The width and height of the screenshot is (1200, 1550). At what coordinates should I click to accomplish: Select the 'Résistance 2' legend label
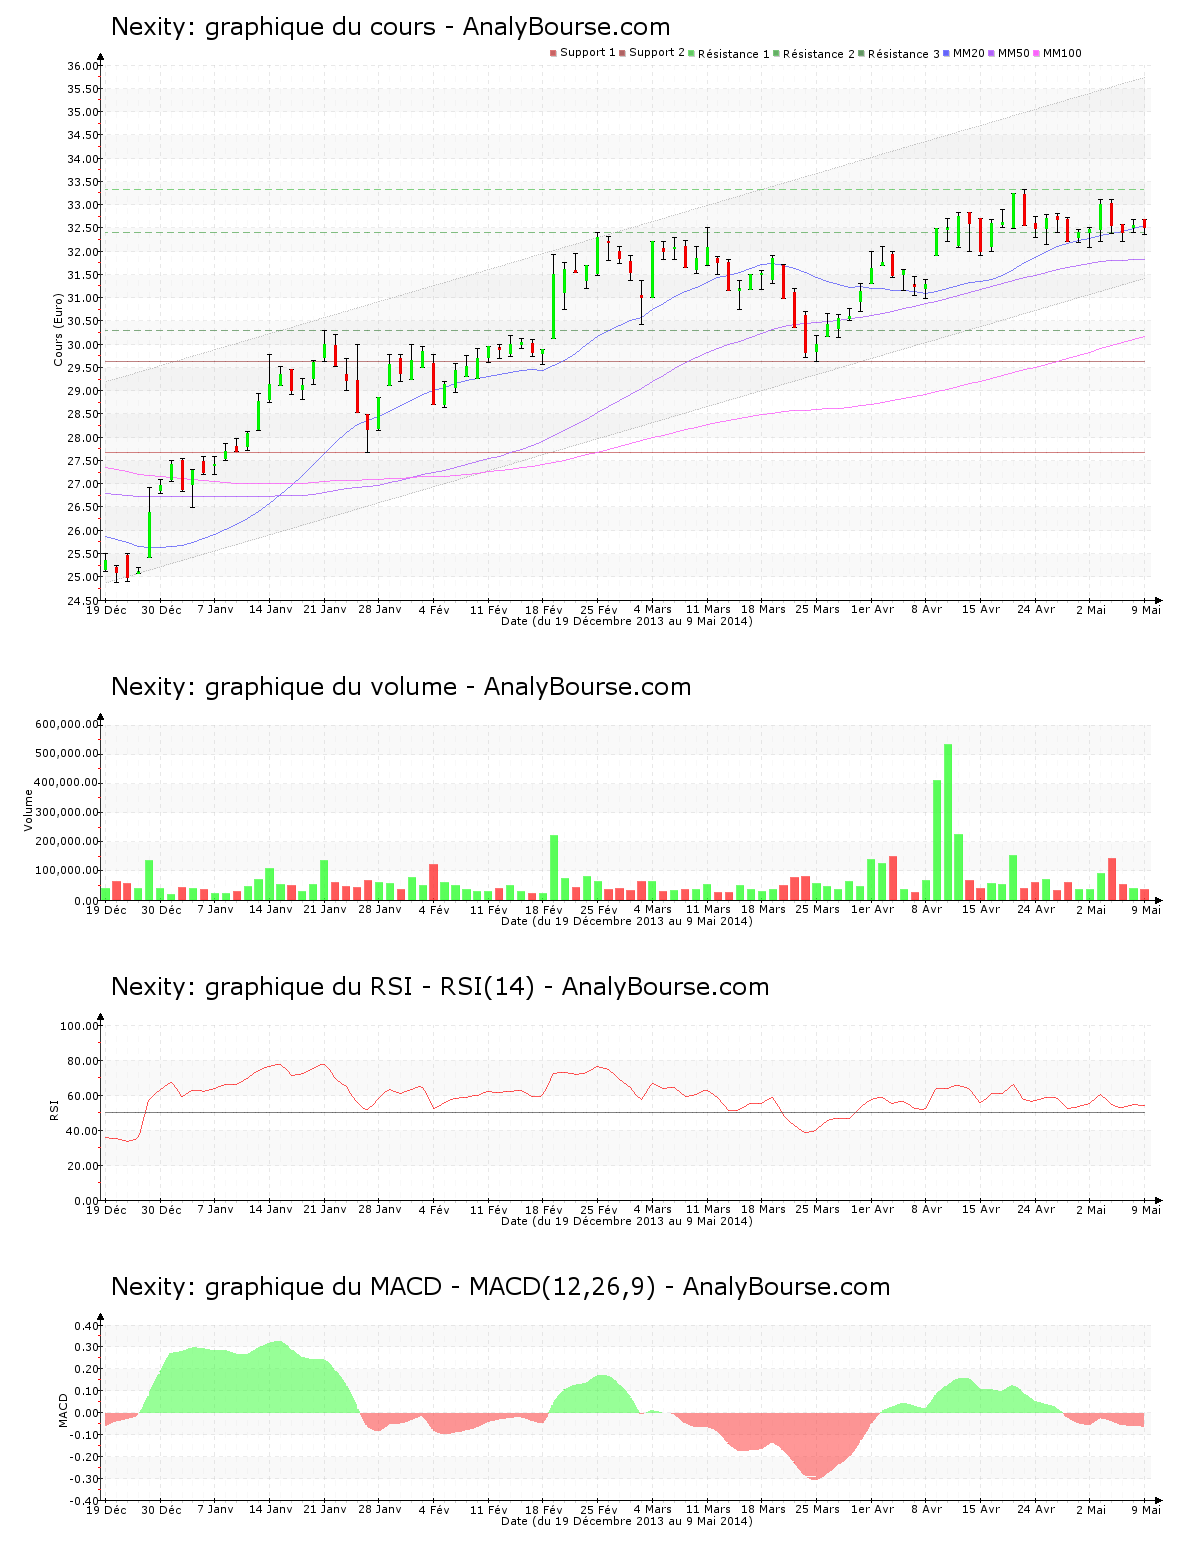point(819,53)
